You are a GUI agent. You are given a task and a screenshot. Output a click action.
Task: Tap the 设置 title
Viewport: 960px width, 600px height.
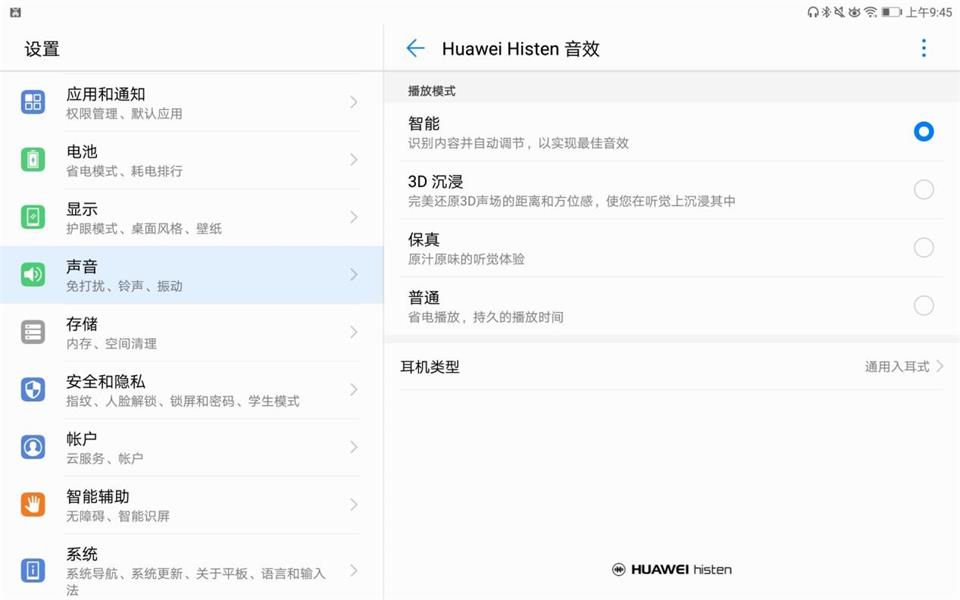(x=42, y=49)
